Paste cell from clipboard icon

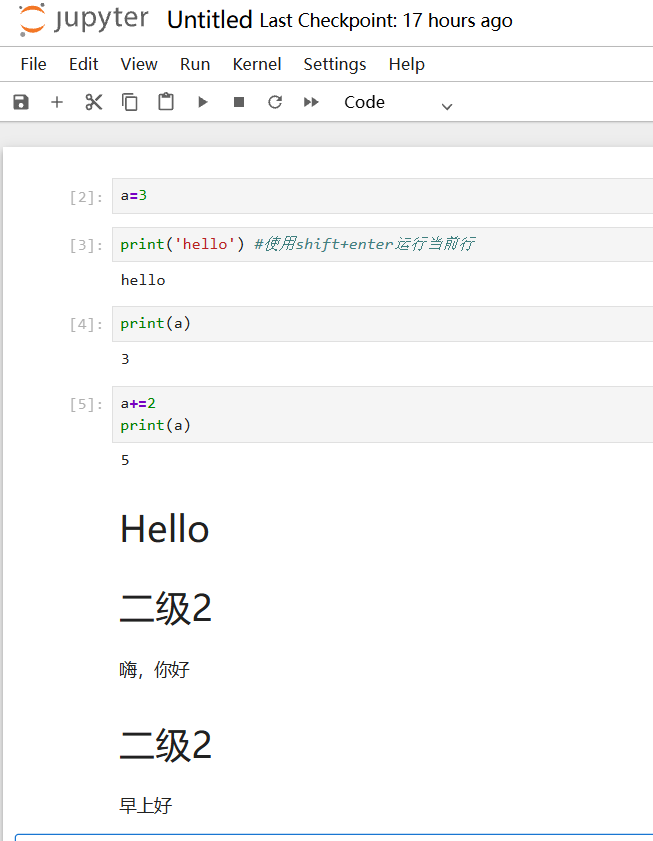point(166,102)
